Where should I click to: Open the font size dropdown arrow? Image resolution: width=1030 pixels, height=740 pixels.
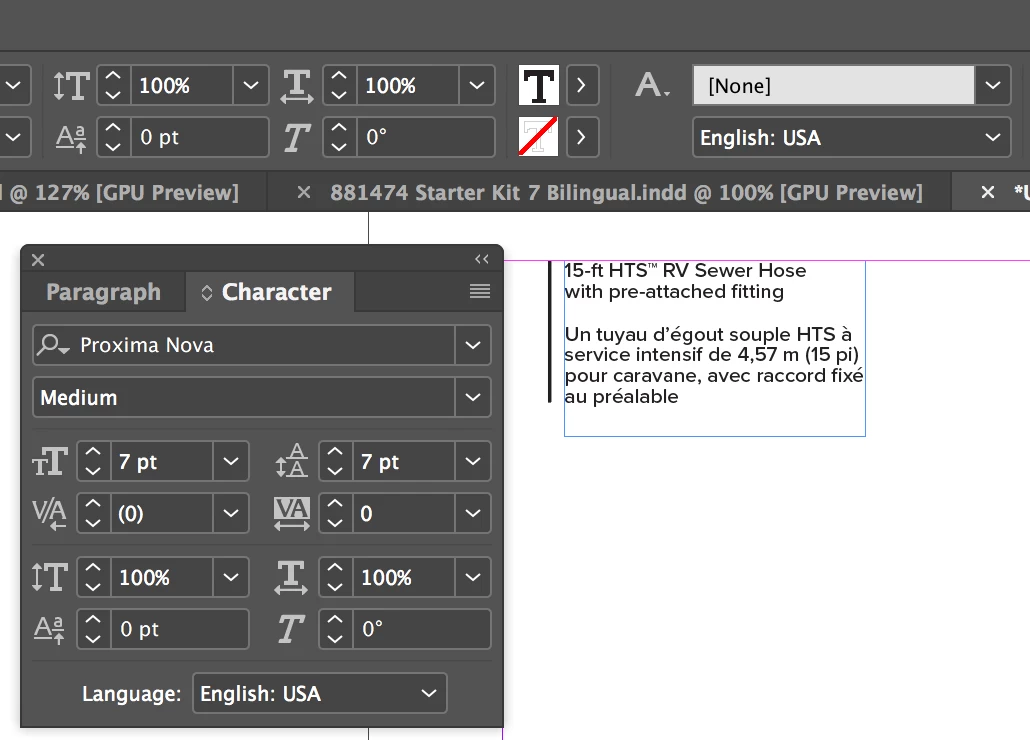point(231,462)
